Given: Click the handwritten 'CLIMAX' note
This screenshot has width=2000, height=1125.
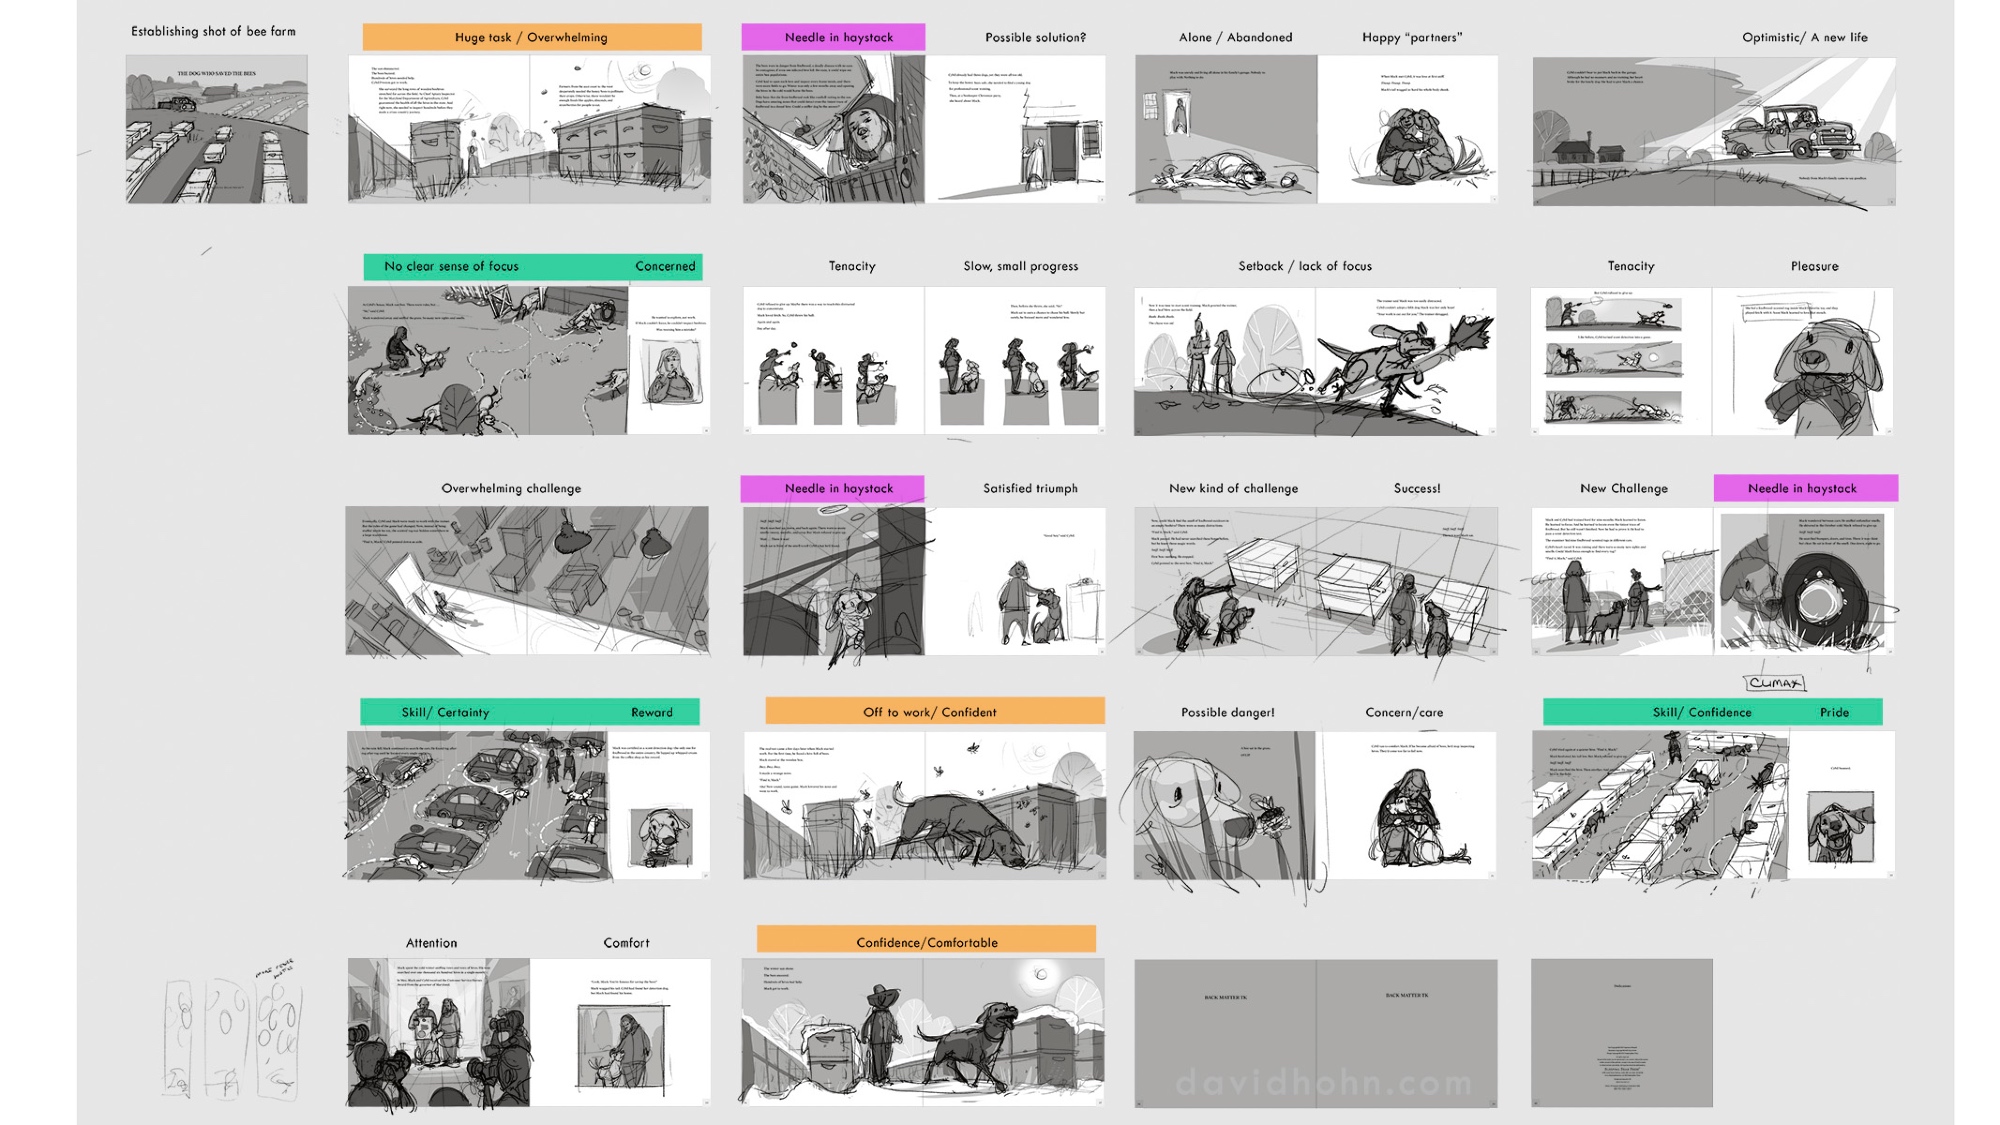Looking at the screenshot, I should [x=1774, y=683].
